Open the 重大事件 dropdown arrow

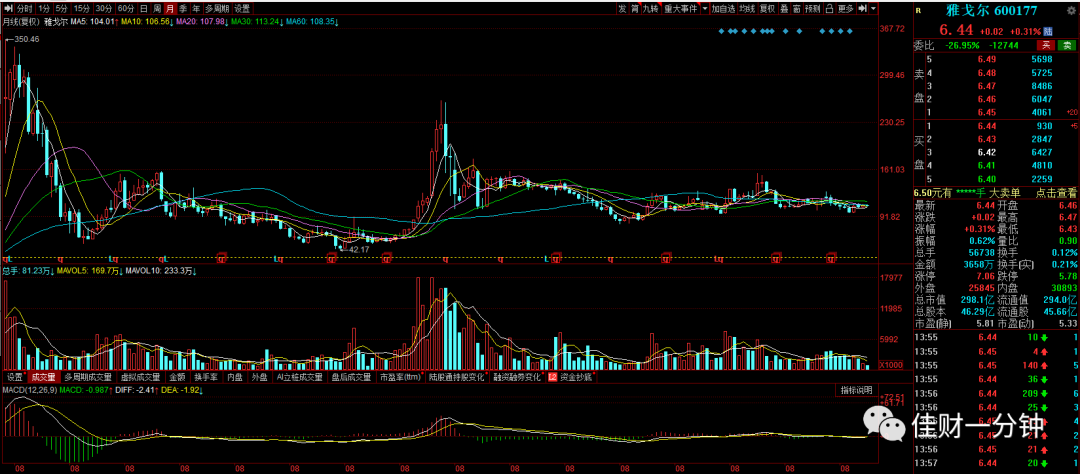[705, 9]
